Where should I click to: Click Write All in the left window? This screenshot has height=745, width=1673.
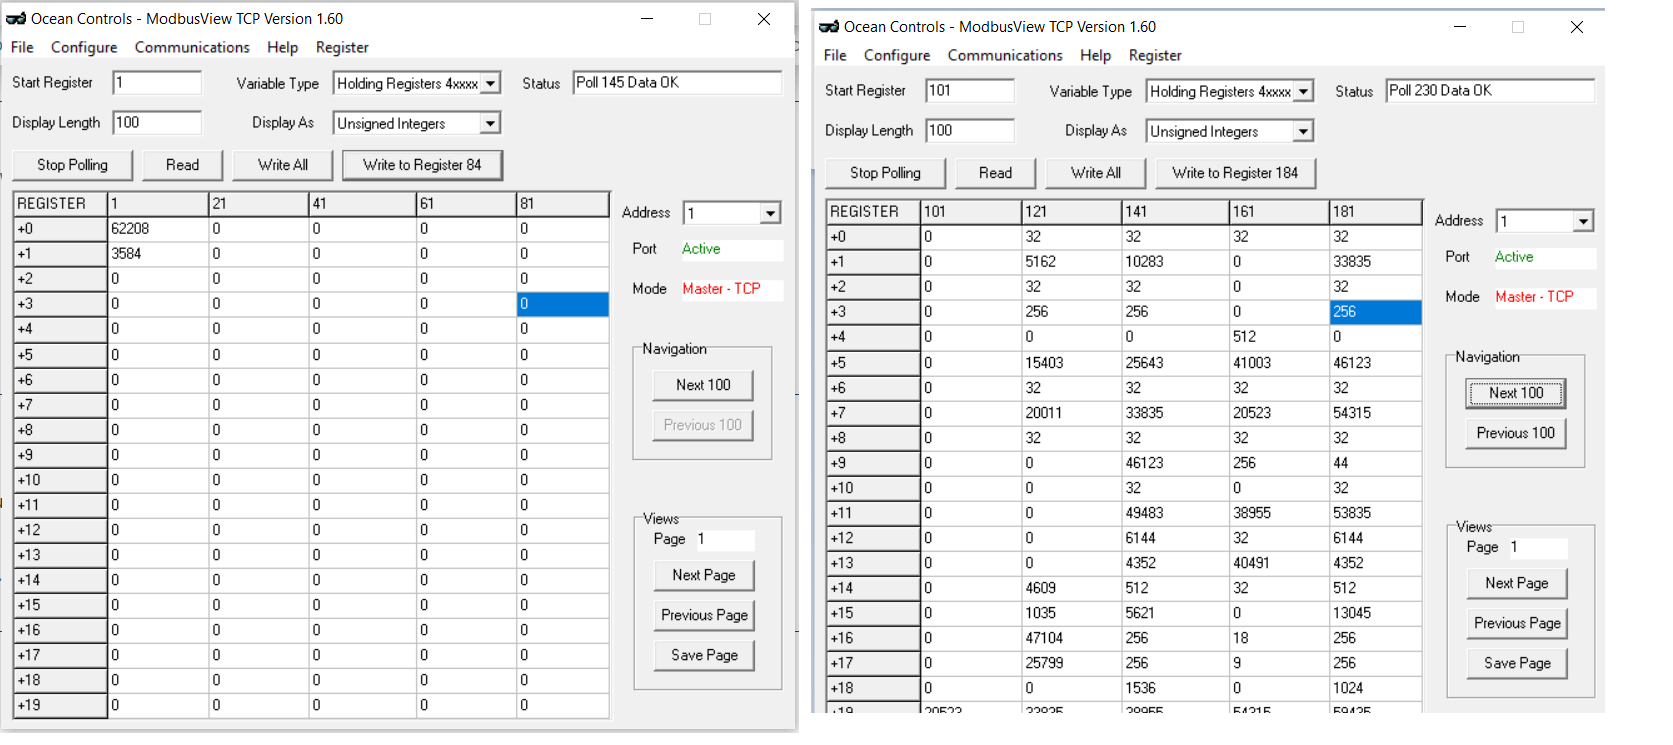click(283, 165)
